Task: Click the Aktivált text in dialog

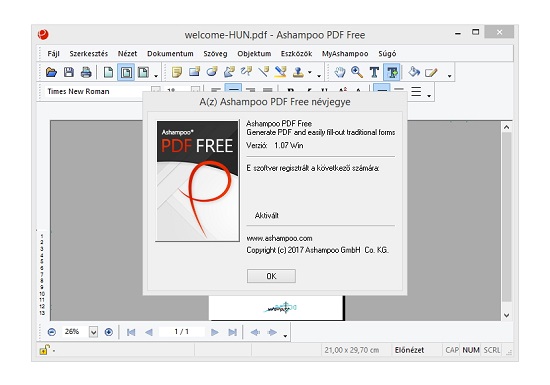Action: (x=267, y=216)
